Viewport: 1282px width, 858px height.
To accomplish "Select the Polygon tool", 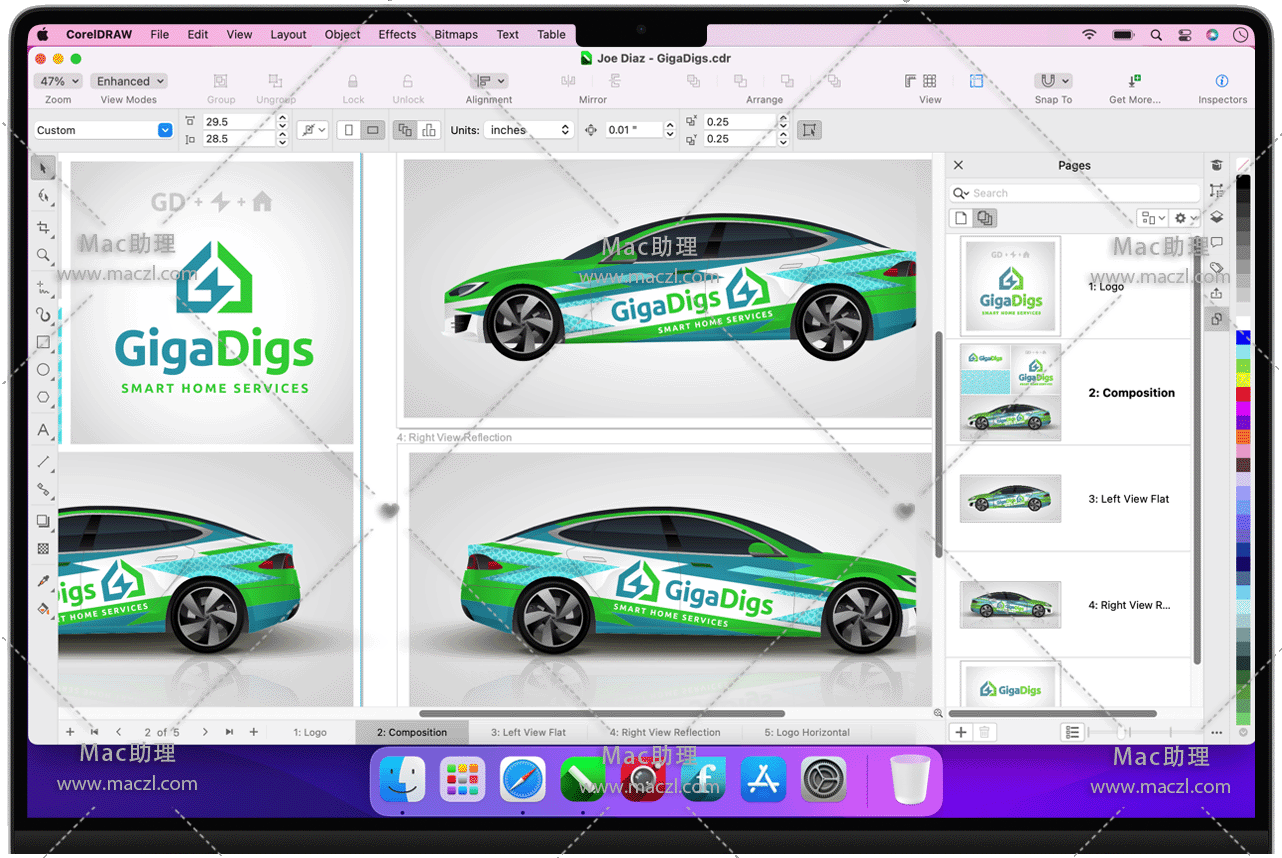I will (x=43, y=397).
